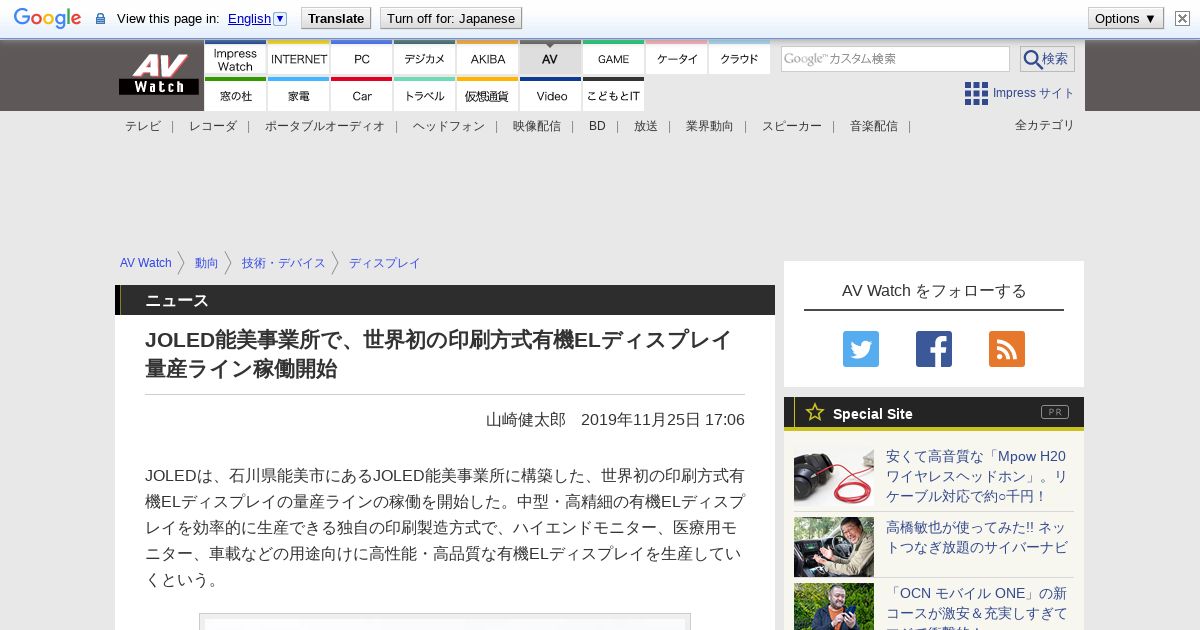Open Impress Watch tab
Screen dimensions: 1200x630
pos(235,59)
